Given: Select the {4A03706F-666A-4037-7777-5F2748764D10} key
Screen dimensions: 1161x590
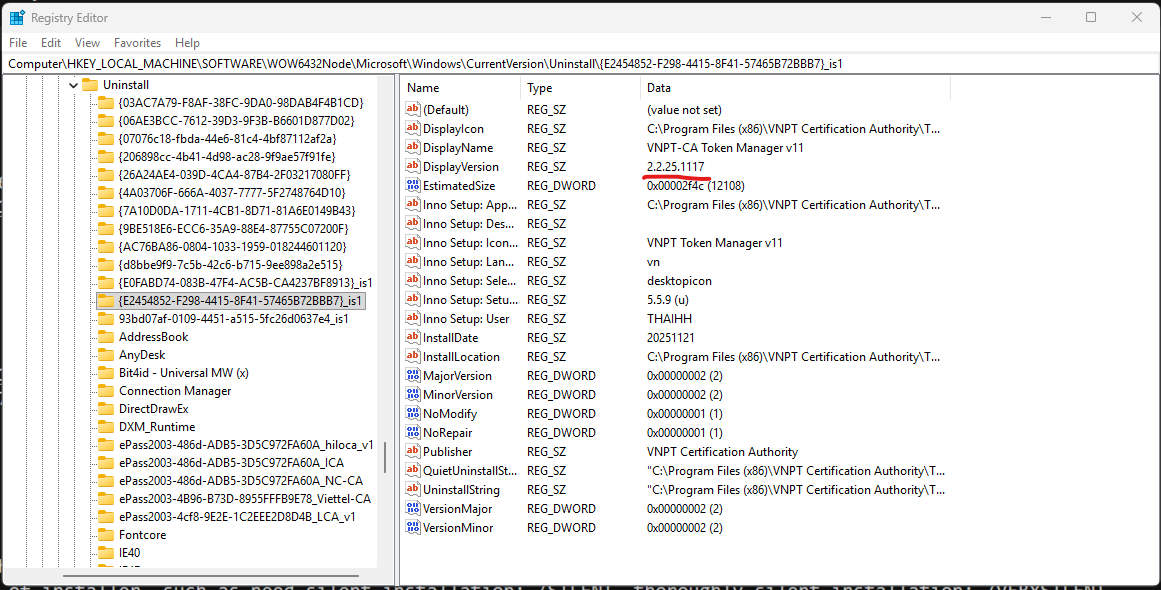Looking at the screenshot, I should click(x=234, y=192).
